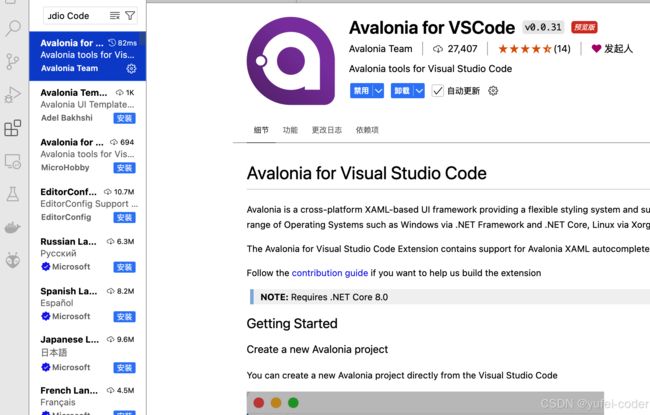The height and width of the screenshot is (415, 650).
Task: Click the large Avalonia extension logo
Action: [291, 61]
